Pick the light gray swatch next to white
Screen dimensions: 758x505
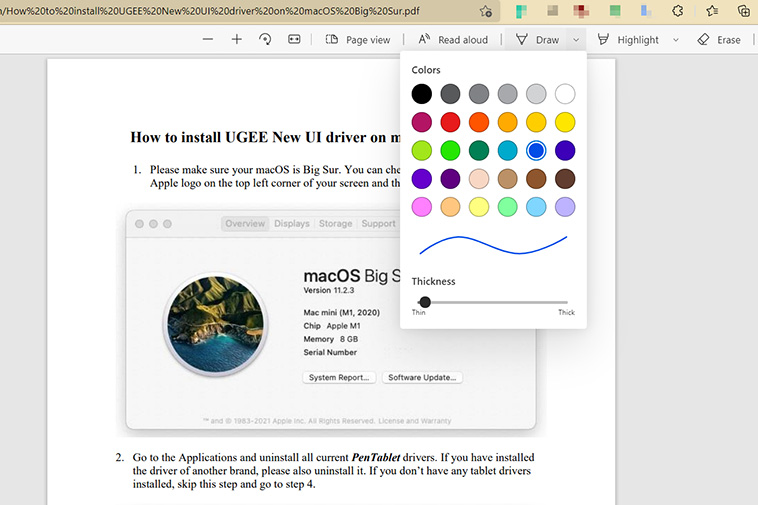(x=536, y=94)
